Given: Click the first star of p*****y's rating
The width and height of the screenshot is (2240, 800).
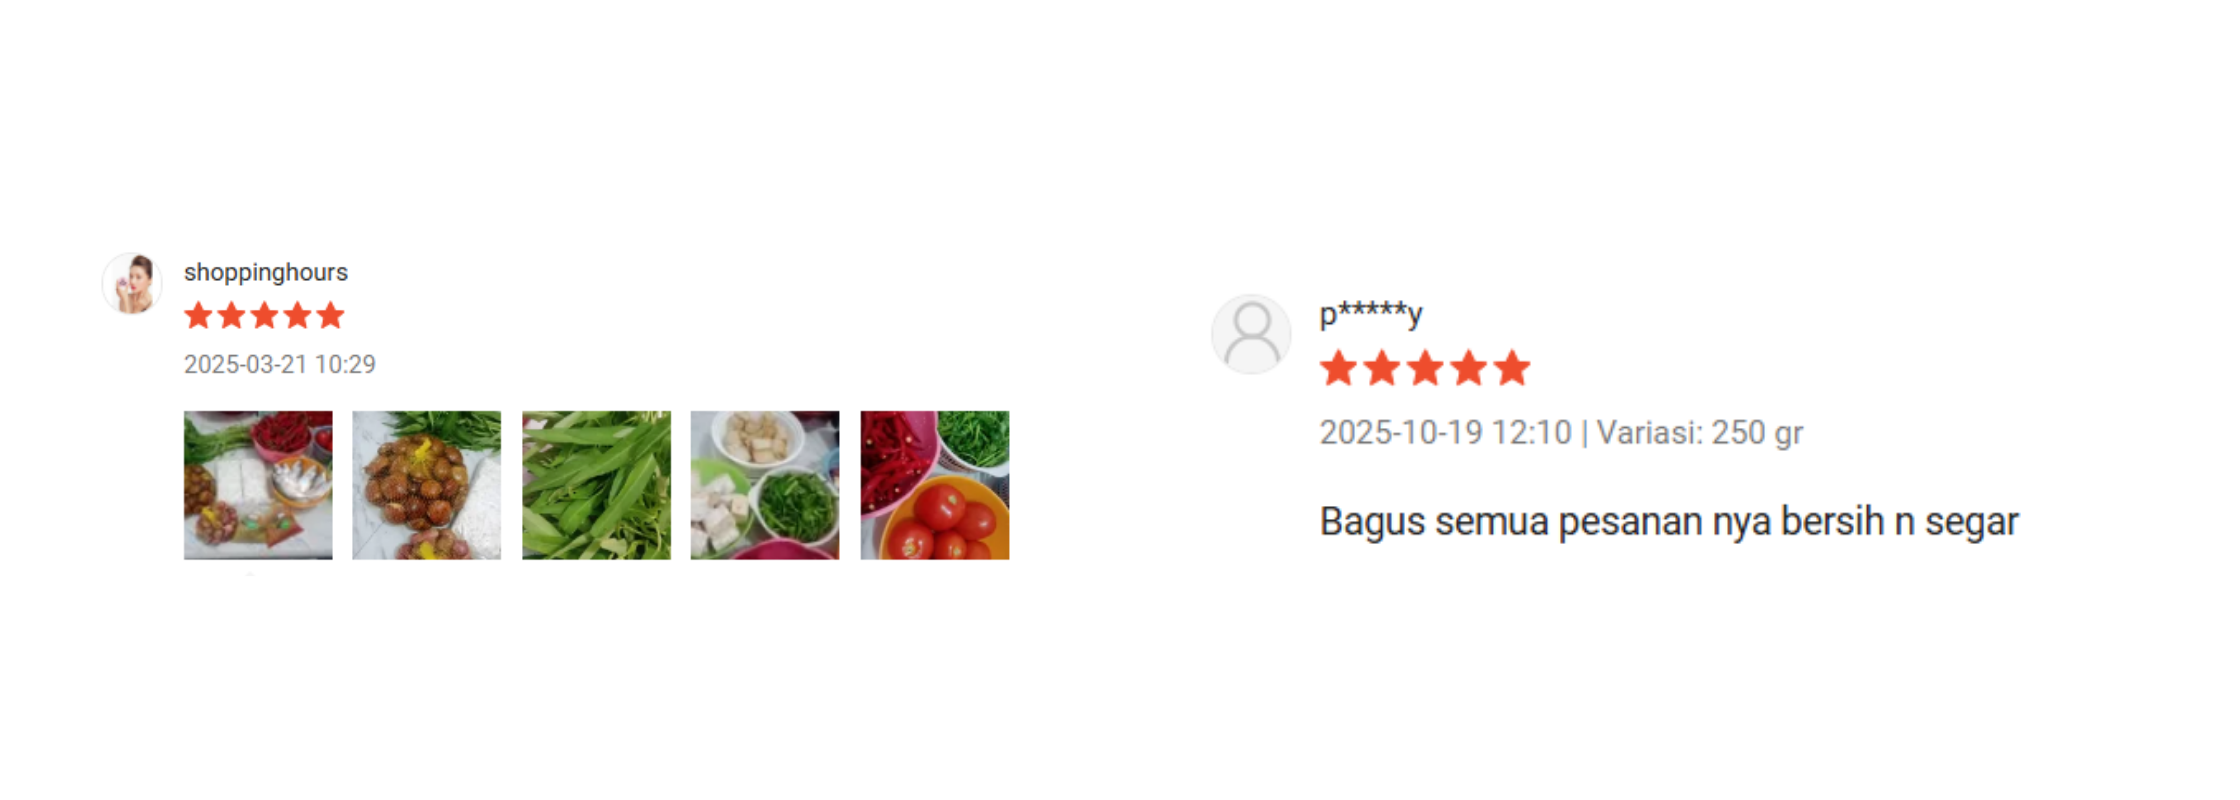Looking at the screenshot, I should [1339, 369].
